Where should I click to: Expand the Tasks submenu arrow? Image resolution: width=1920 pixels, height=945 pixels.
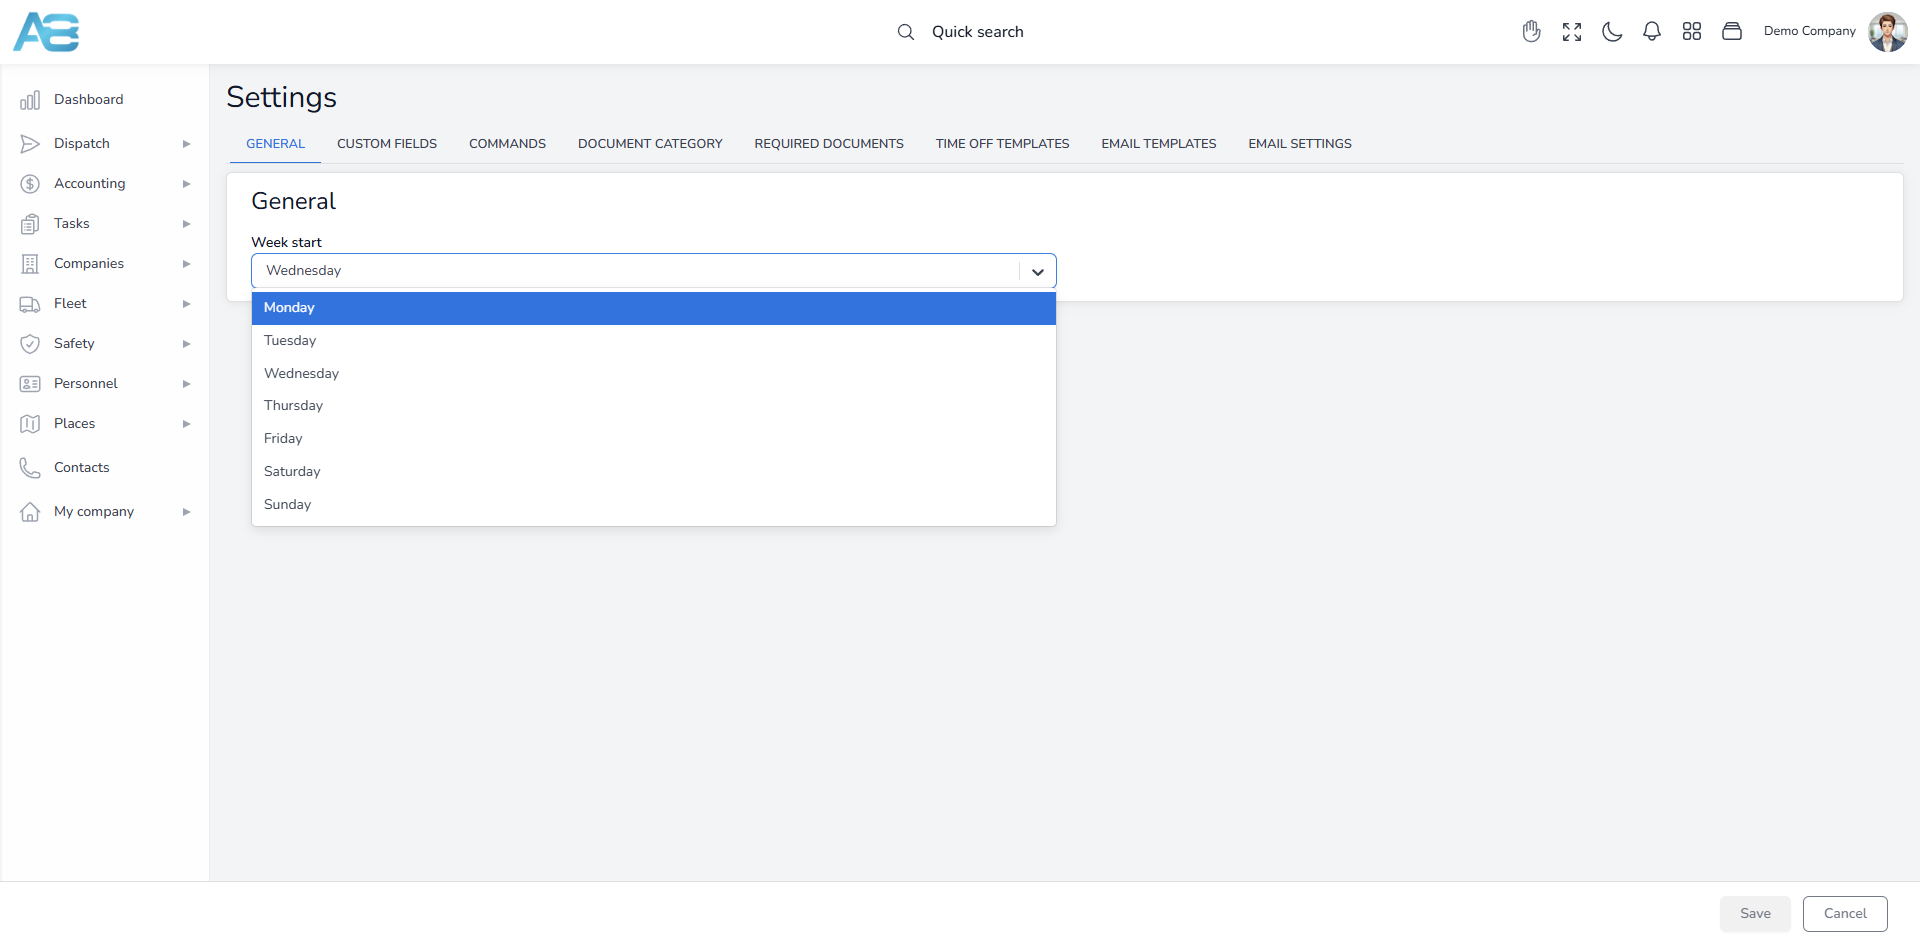point(186,224)
